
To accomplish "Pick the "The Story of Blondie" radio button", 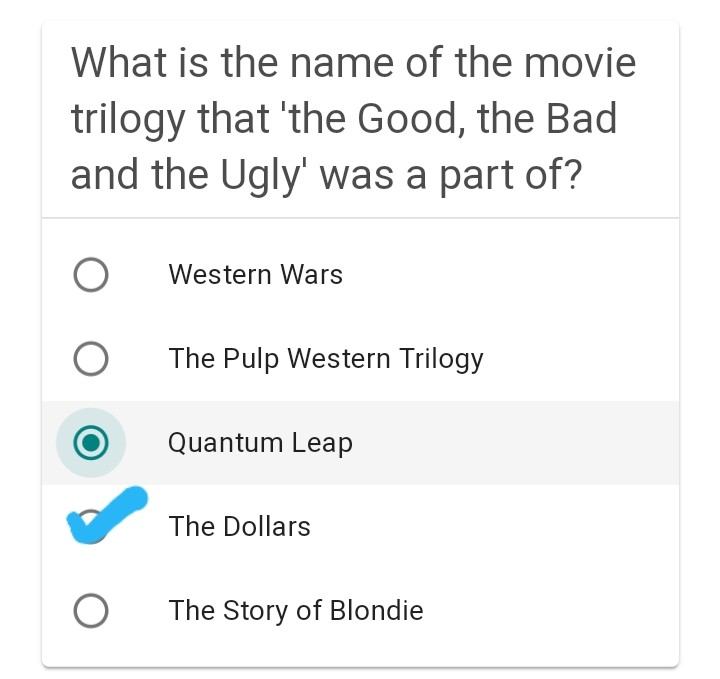I will pos(91,611).
